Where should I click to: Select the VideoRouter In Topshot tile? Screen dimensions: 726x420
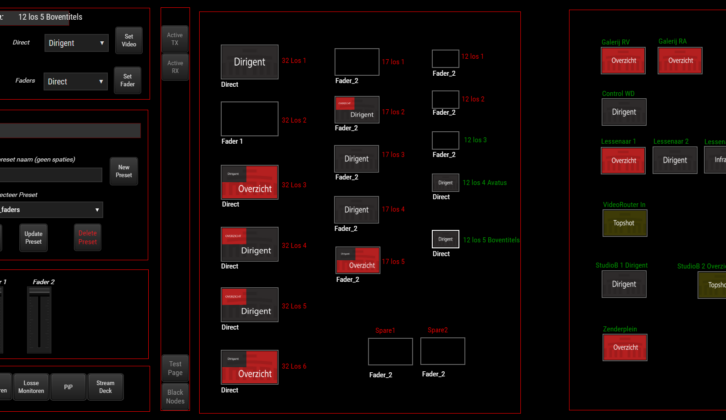(x=624, y=223)
